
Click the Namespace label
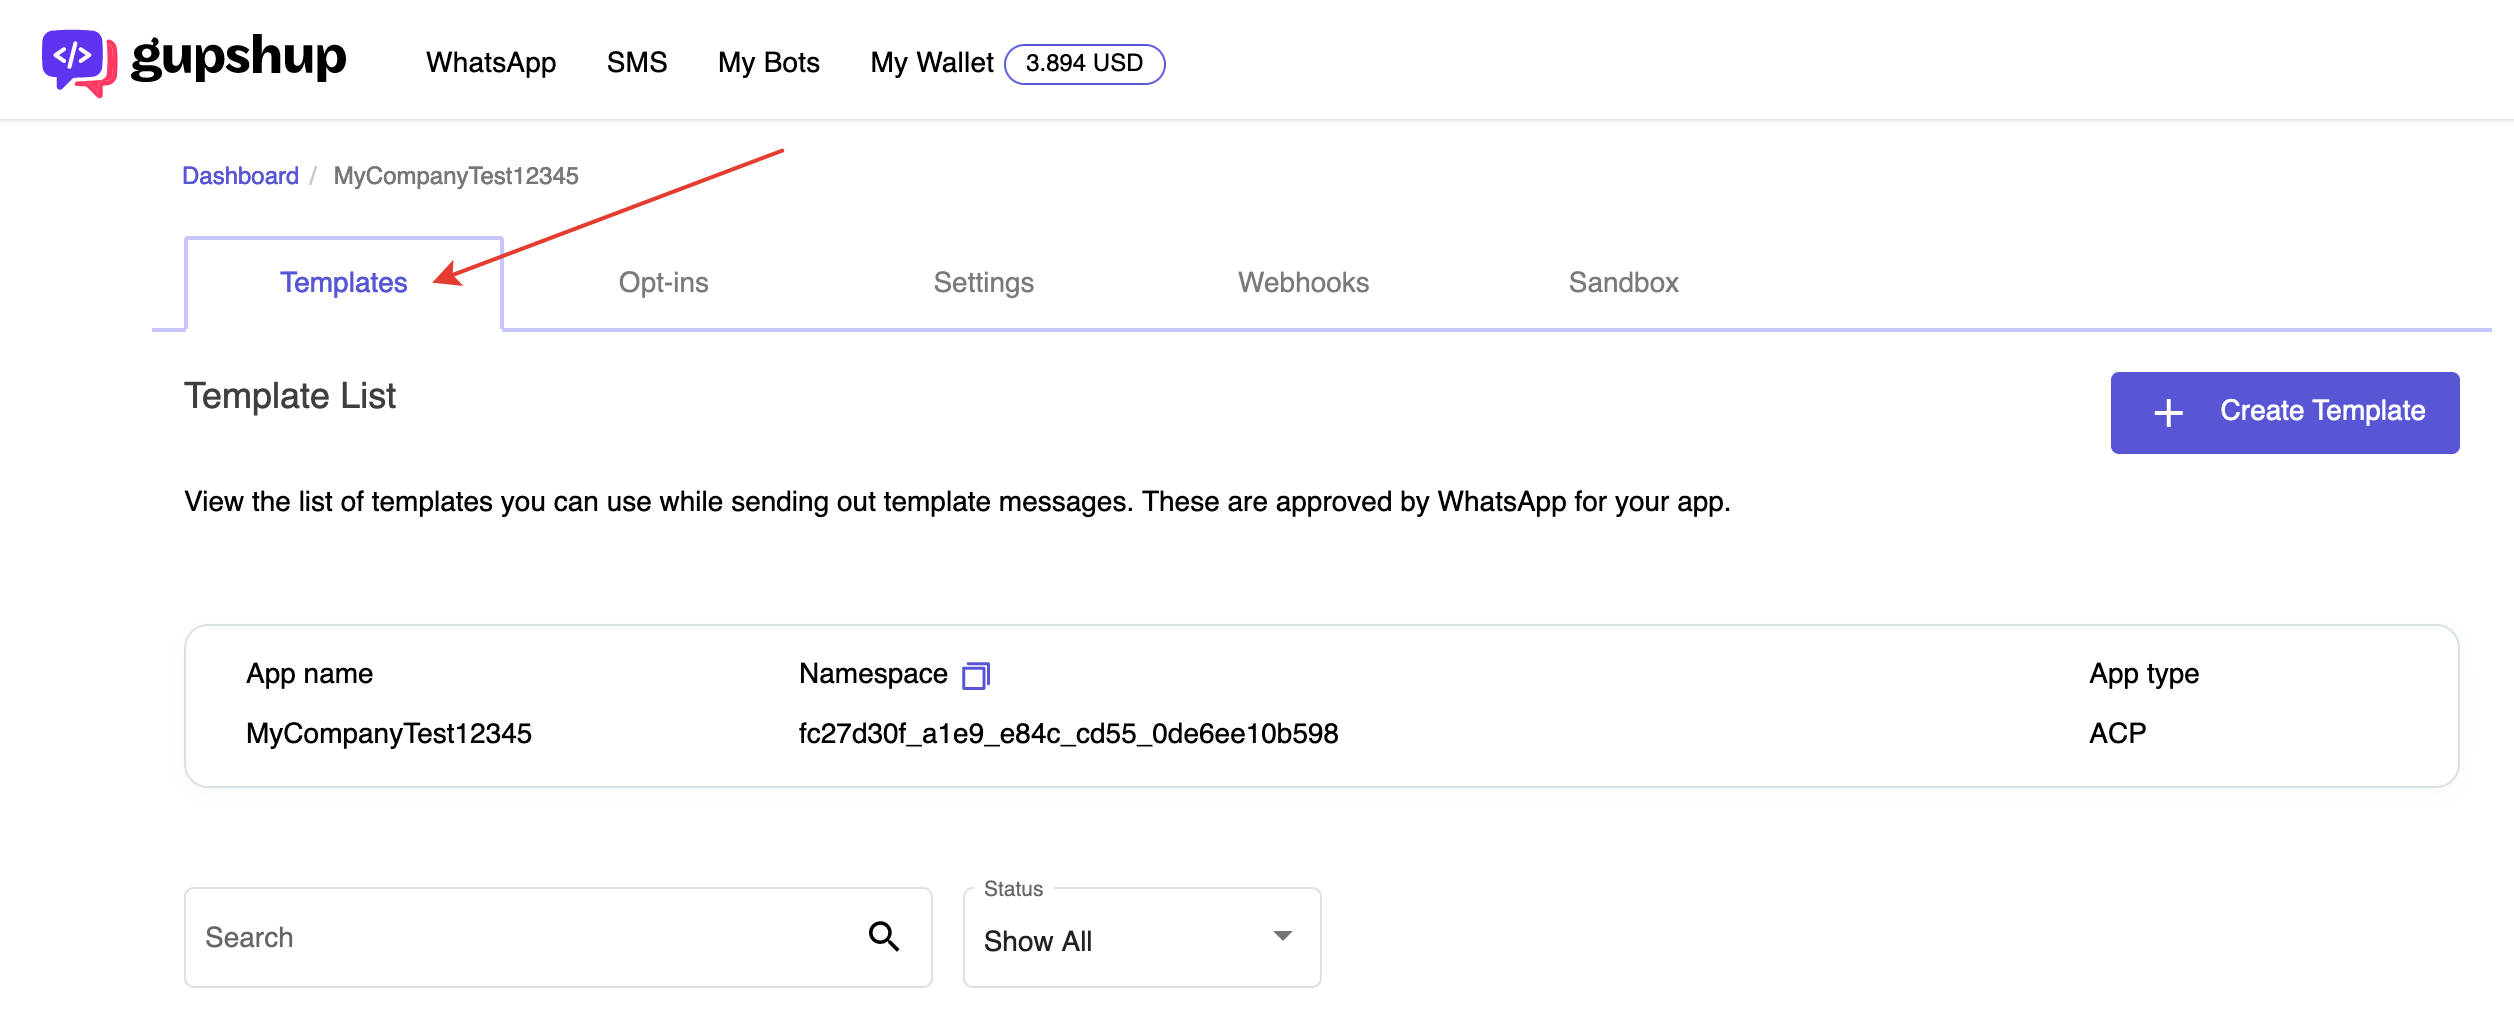[873, 674]
